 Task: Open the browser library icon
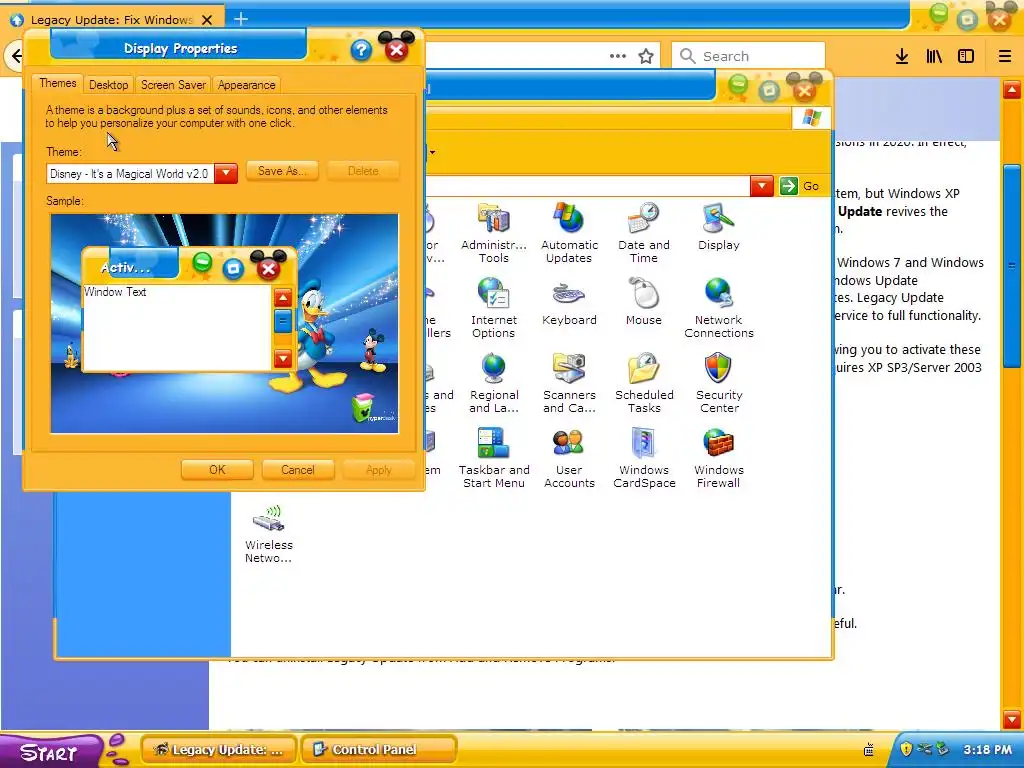[934, 56]
